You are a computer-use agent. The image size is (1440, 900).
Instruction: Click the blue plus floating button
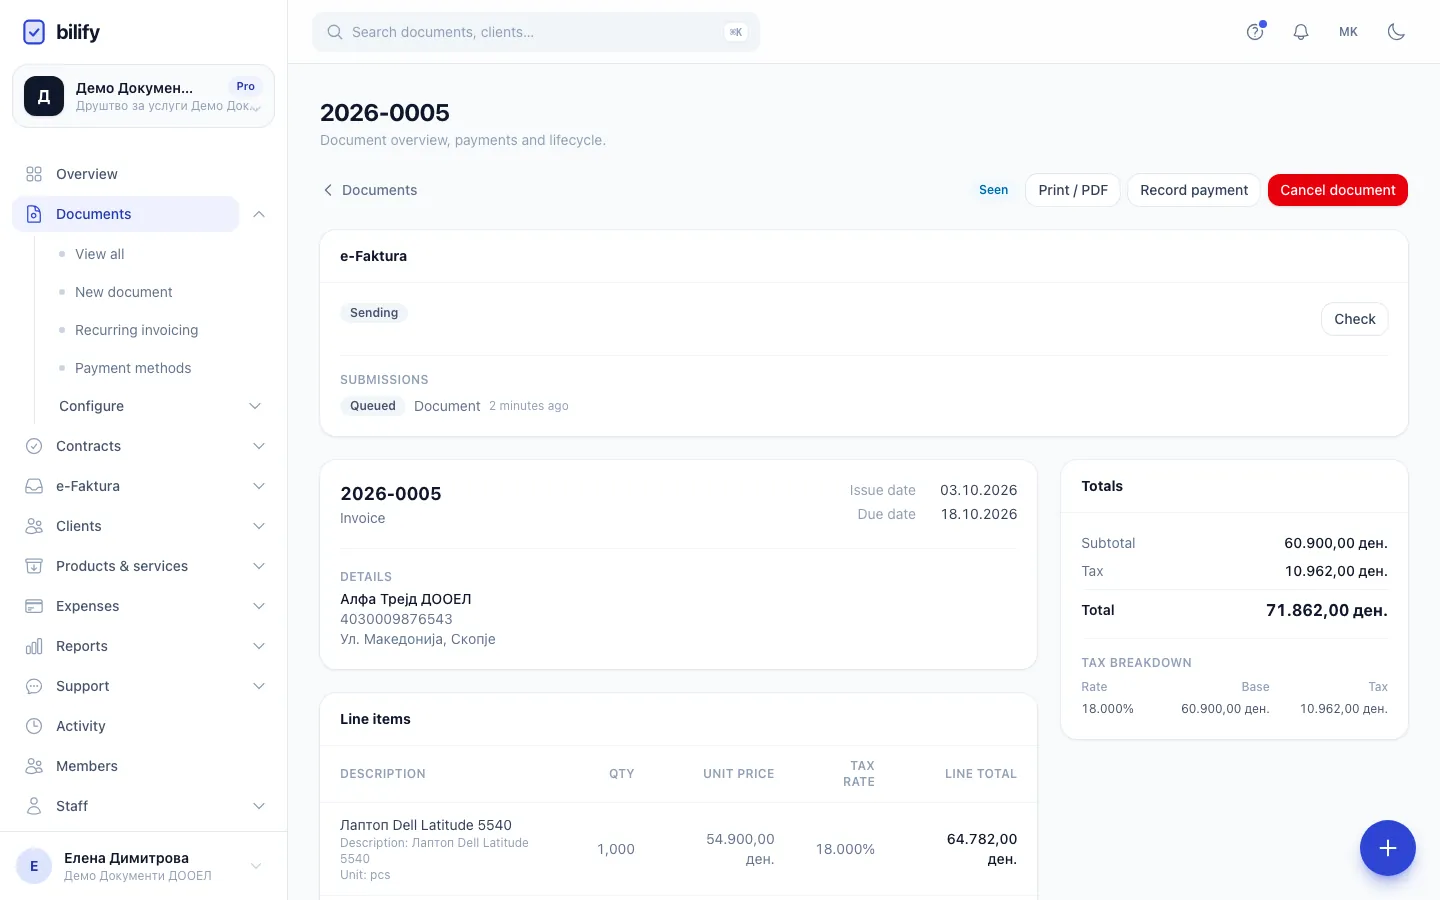pos(1388,848)
